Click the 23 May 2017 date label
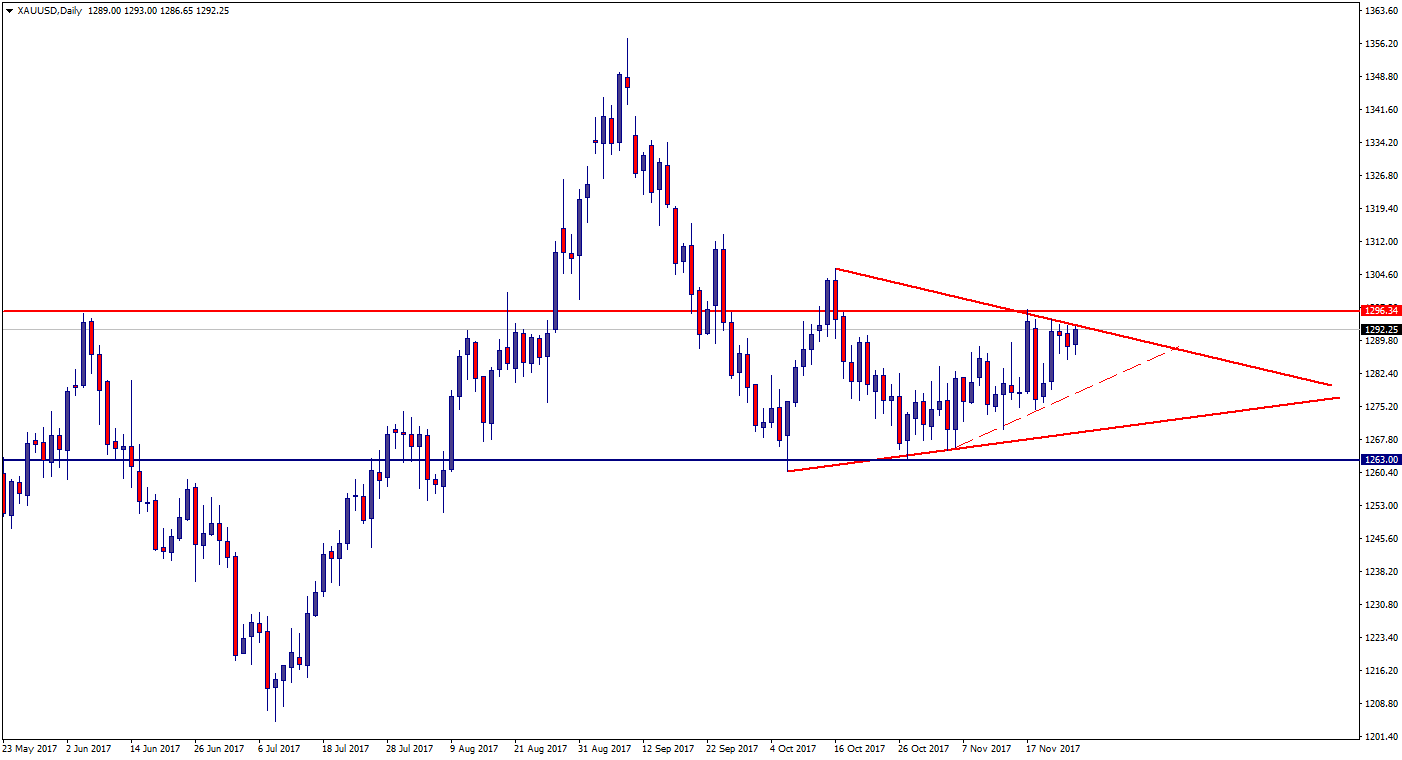 pyautogui.click(x=30, y=748)
